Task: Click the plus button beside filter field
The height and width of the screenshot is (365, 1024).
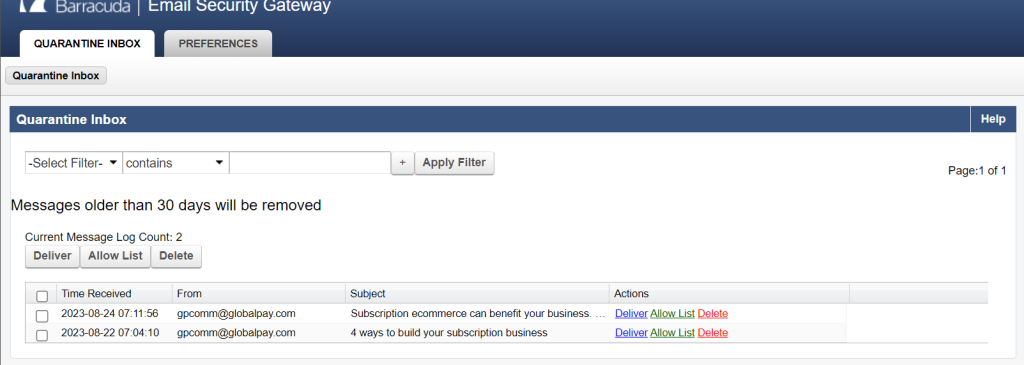Action: click(402, 163)
